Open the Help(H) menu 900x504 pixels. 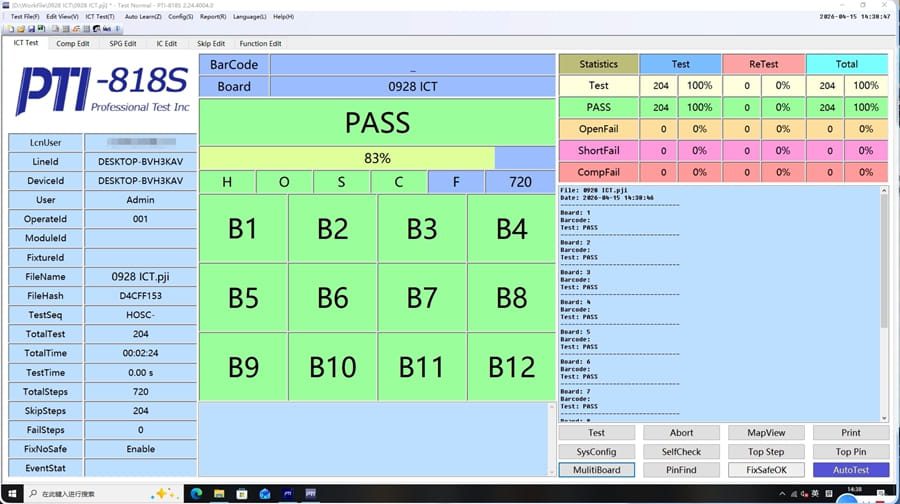pyautogui.click(x=283, y=17)
